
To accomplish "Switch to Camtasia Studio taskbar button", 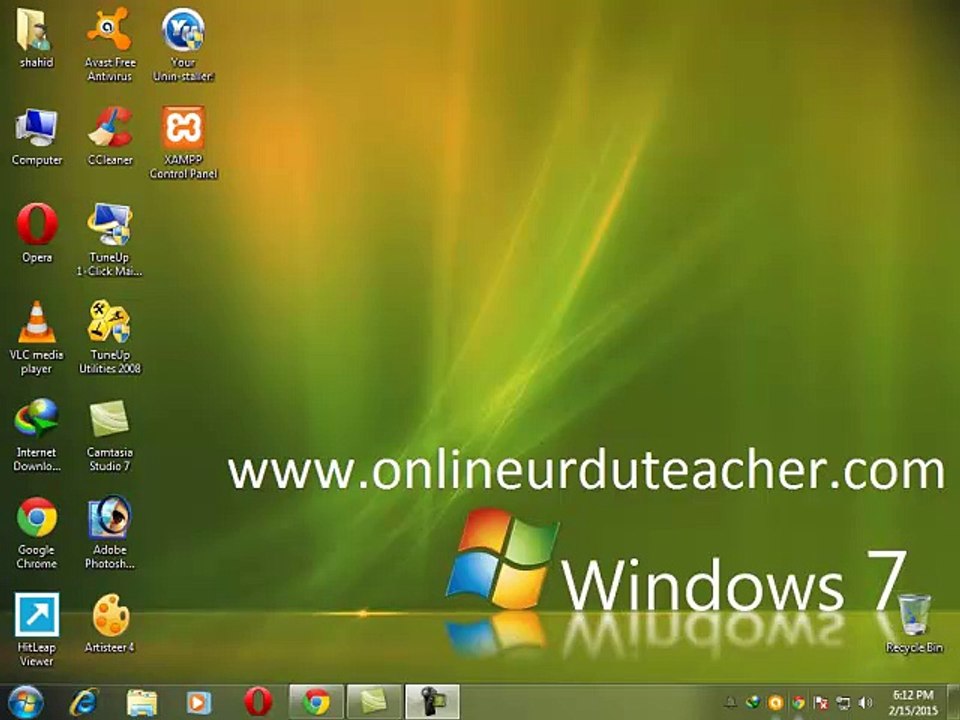I will (374, 702).
